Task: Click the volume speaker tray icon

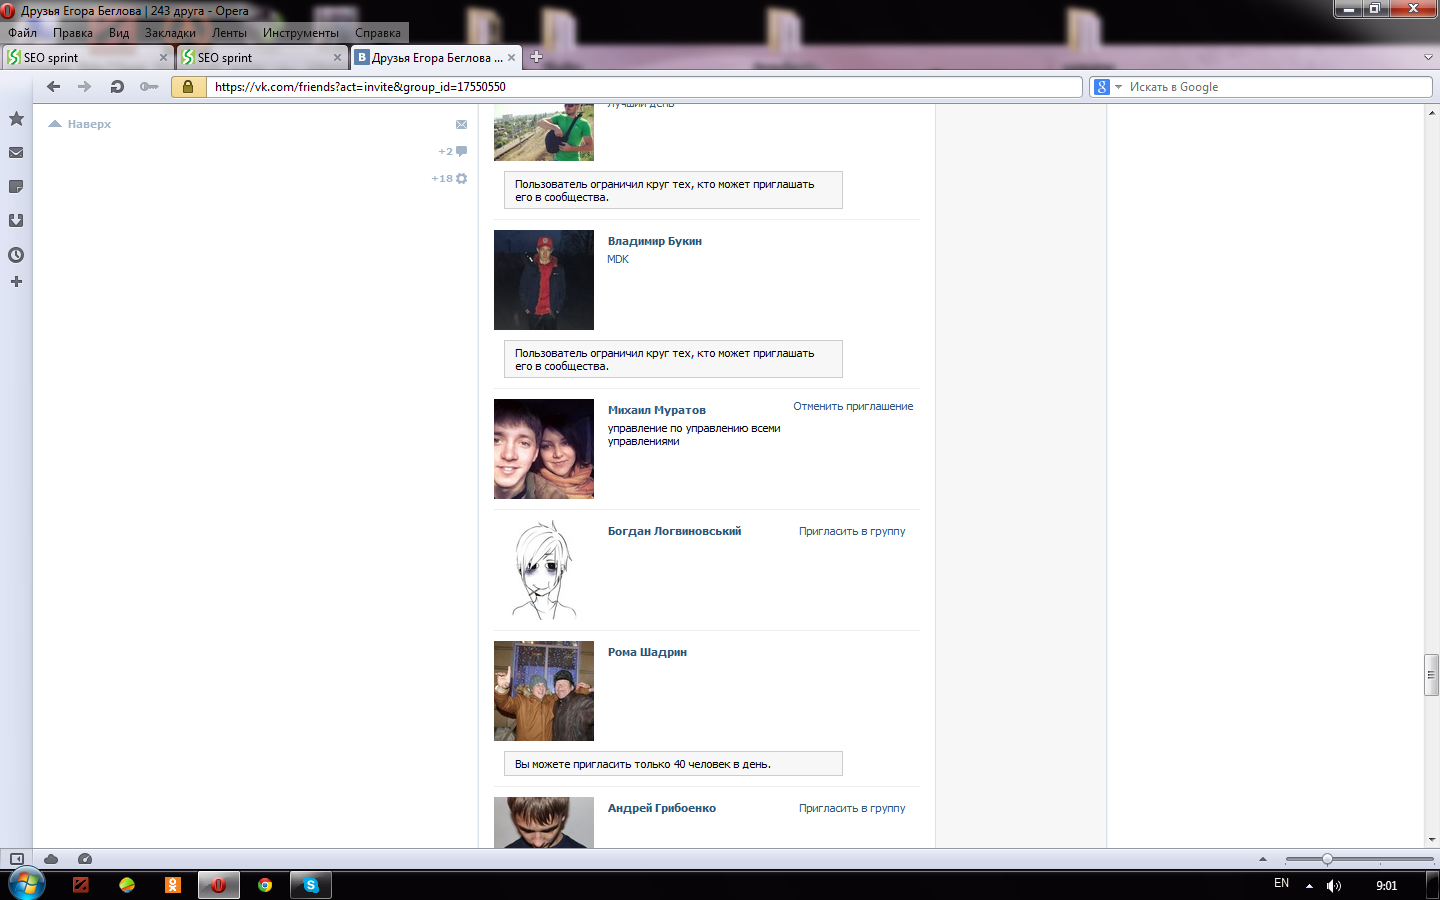Action: [x=1334, y=886]
